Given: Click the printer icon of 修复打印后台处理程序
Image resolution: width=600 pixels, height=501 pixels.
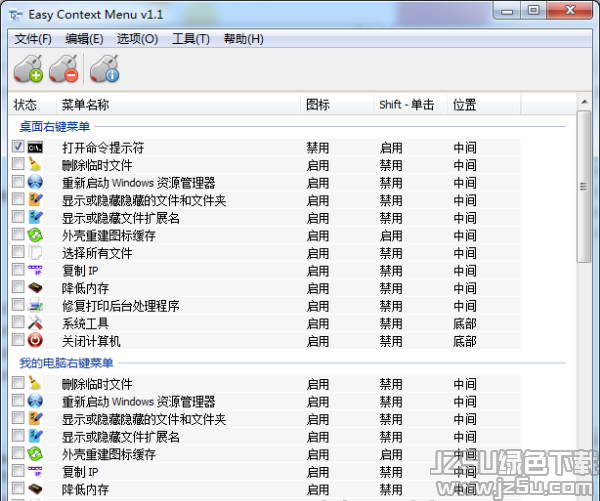Looking at the screenshot, I should click(35, 305).
